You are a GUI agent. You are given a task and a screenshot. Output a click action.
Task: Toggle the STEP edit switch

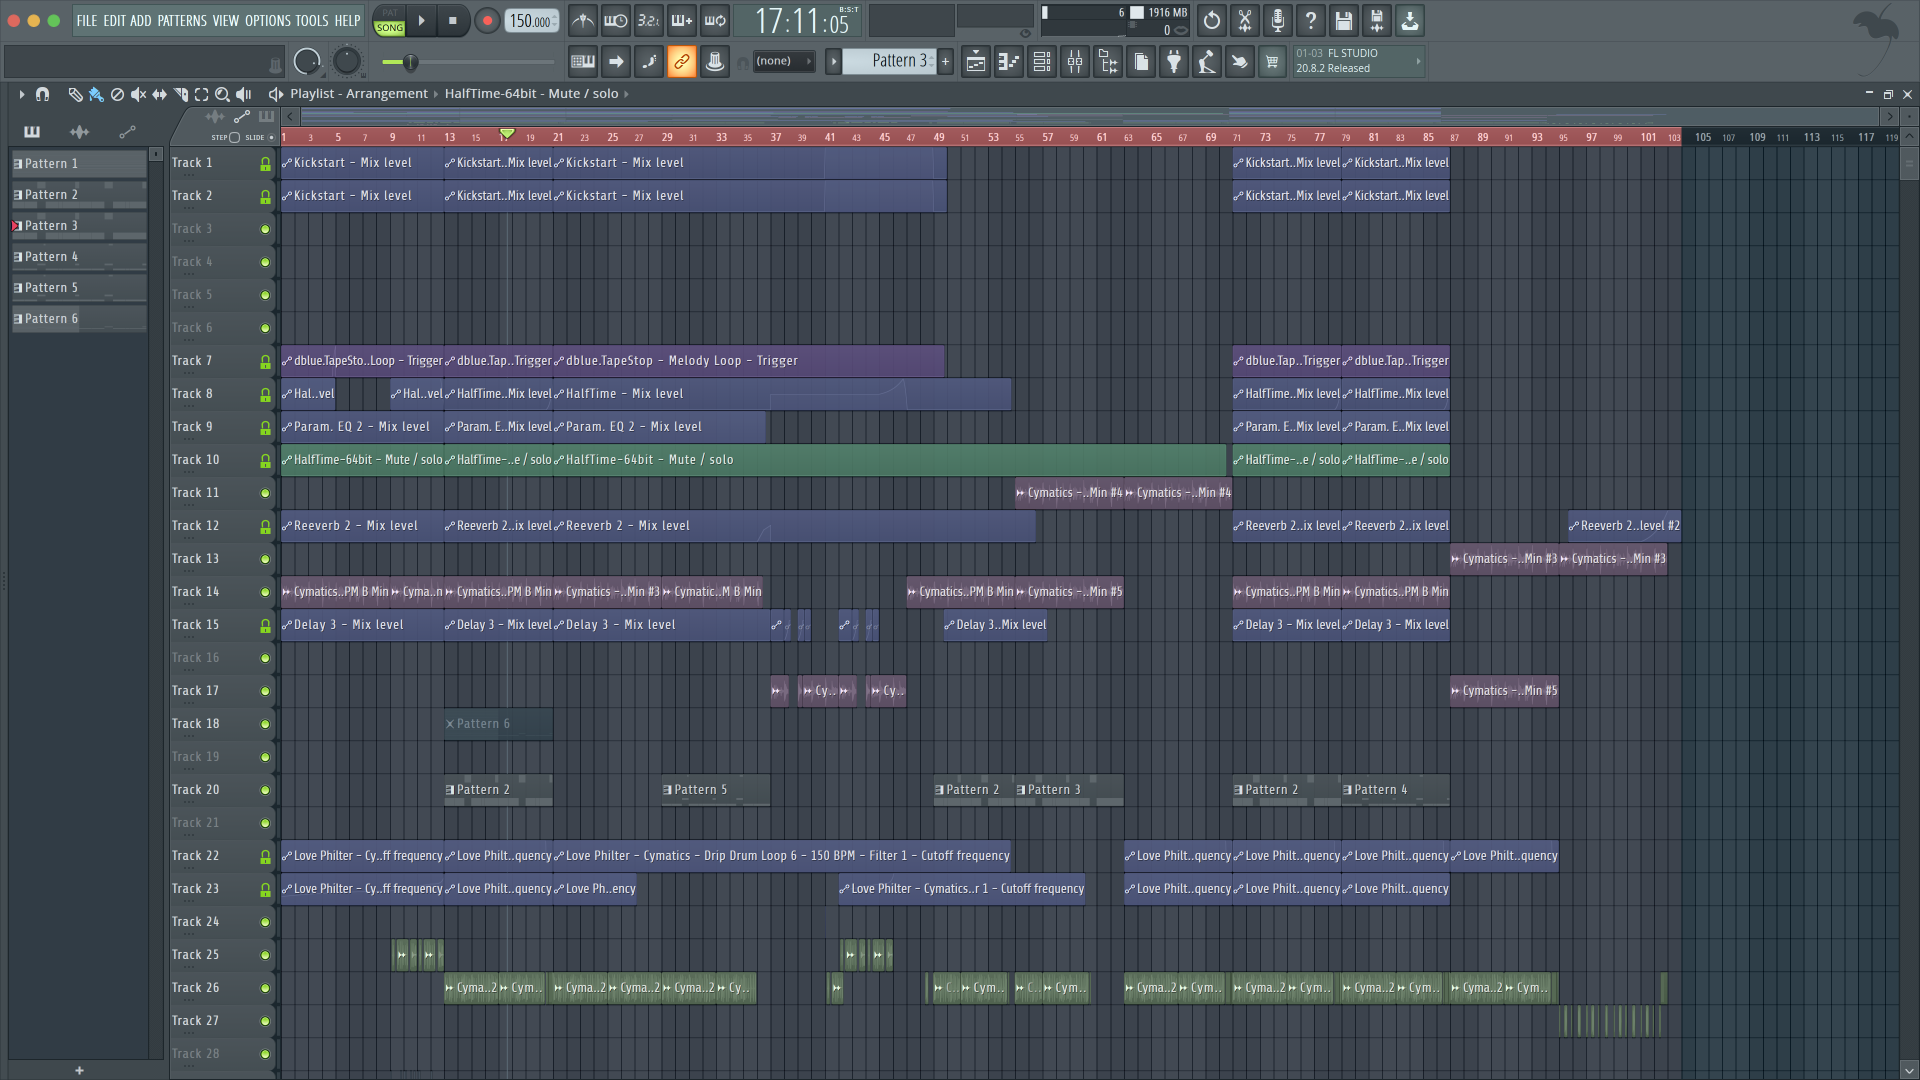click(234, 137)
